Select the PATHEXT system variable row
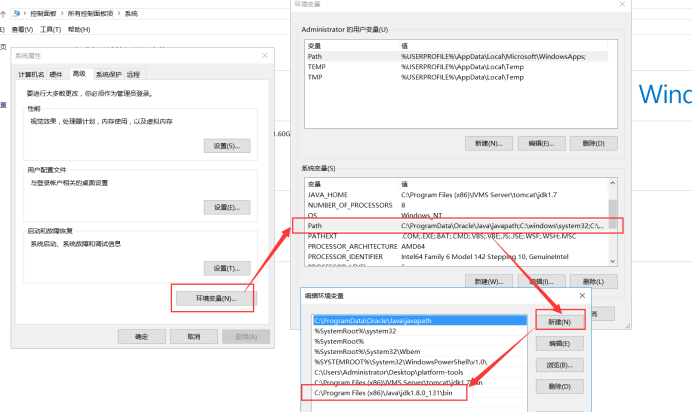 (456, 236)
